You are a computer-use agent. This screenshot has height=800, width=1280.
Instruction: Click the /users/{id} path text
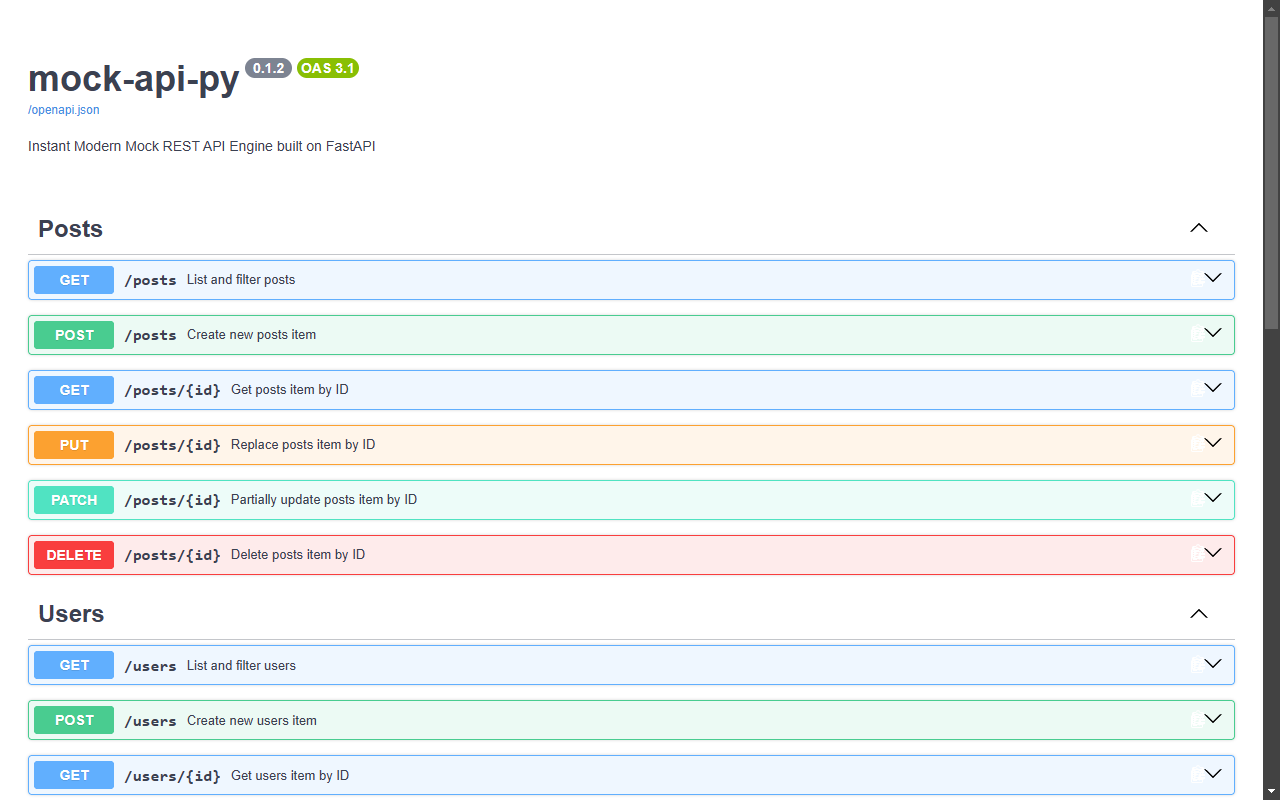(x=172, y=776)
